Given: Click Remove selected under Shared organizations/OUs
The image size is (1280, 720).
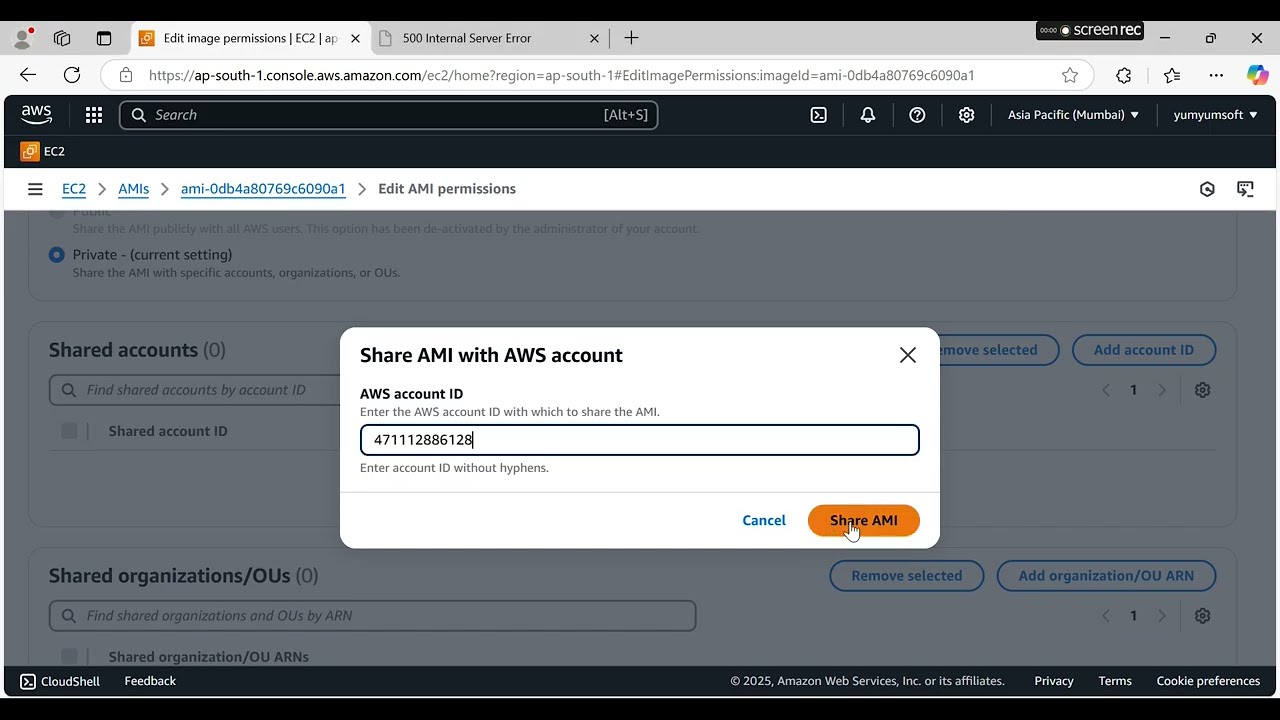Looking at the screenshot, I should pos(907,576).
